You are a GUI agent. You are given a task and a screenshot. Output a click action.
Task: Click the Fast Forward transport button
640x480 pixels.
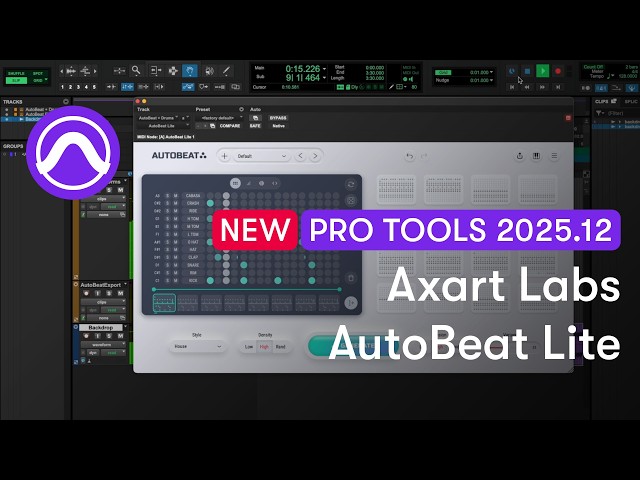tap(542, 87)
